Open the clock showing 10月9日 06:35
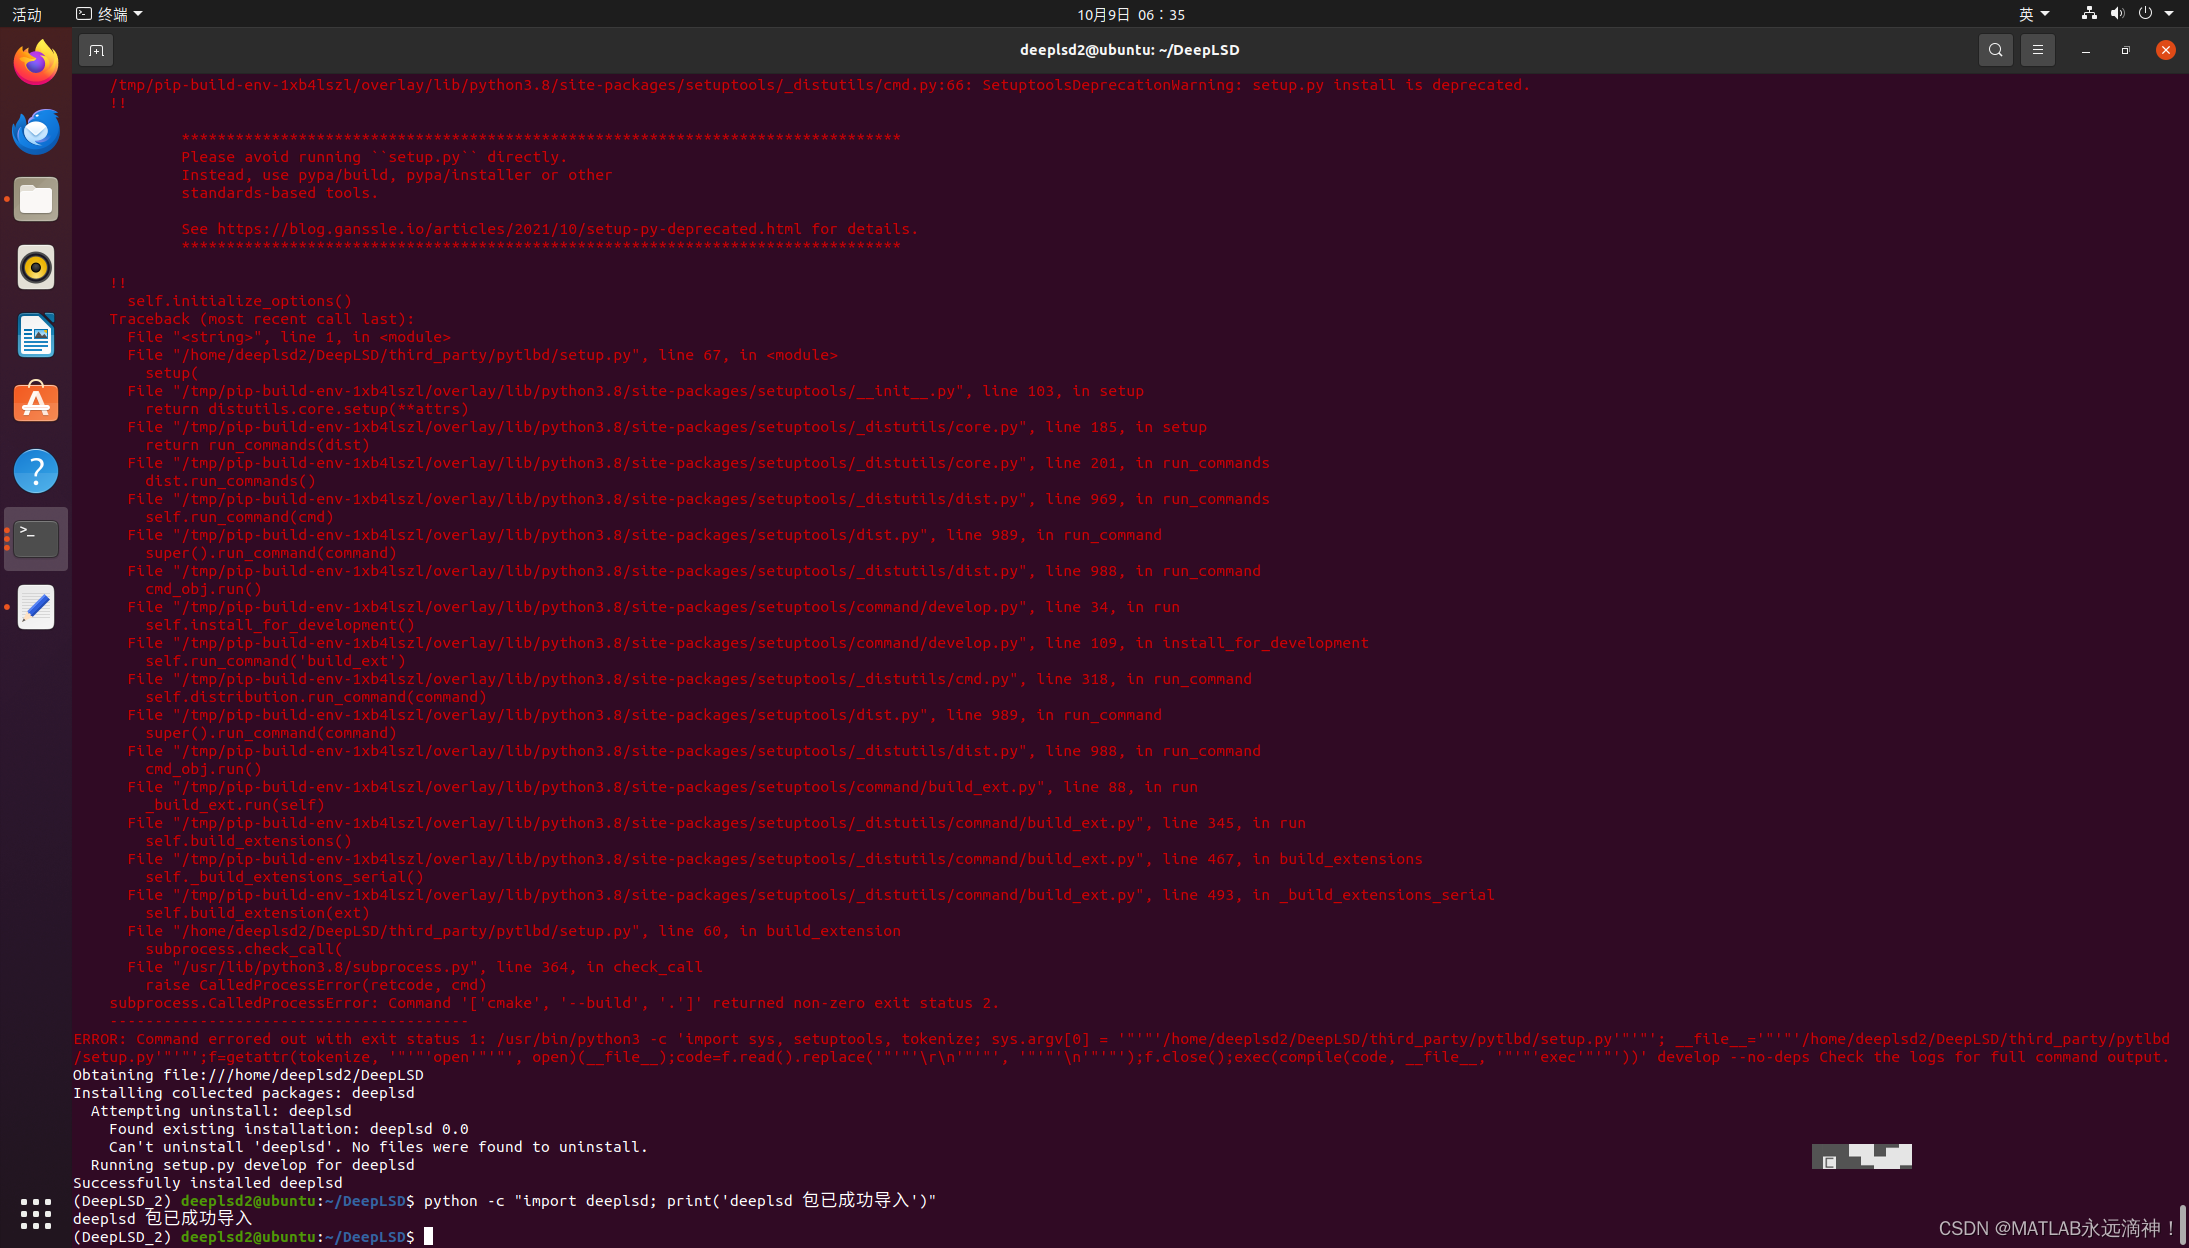 pos(1131,14)
